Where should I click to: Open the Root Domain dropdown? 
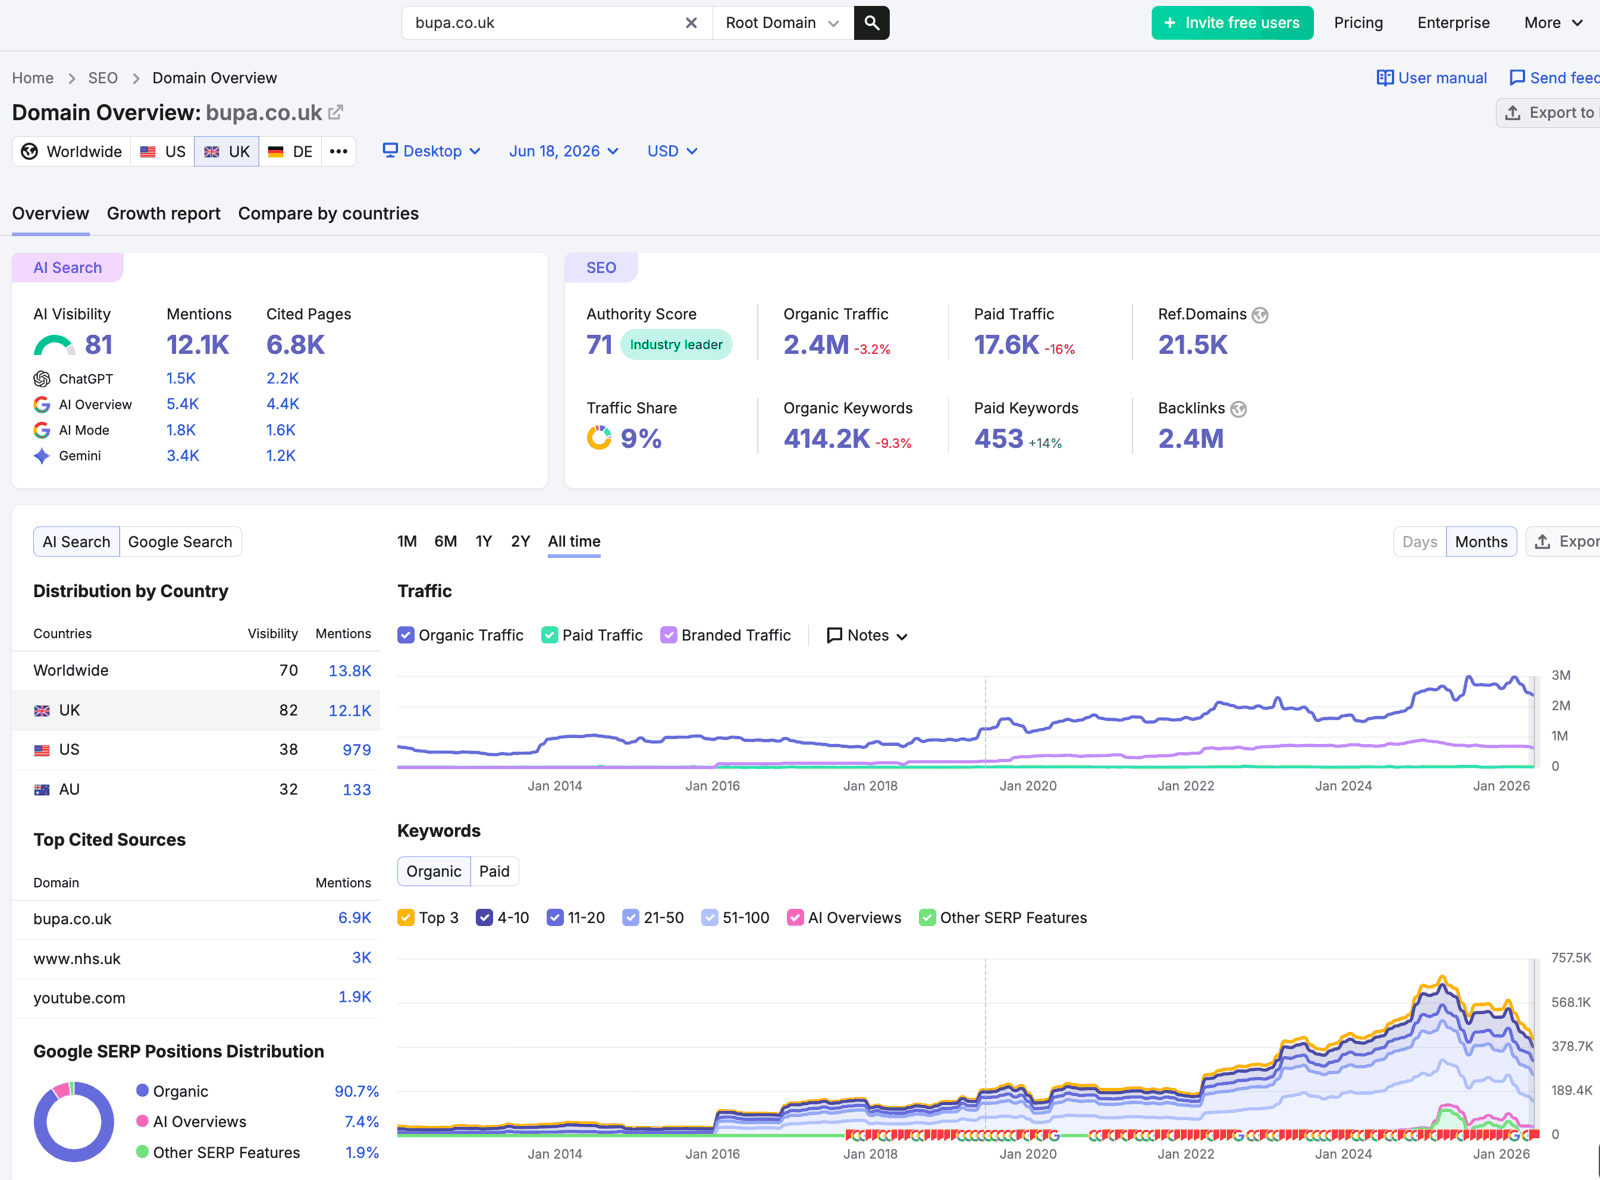click(783, 23)
